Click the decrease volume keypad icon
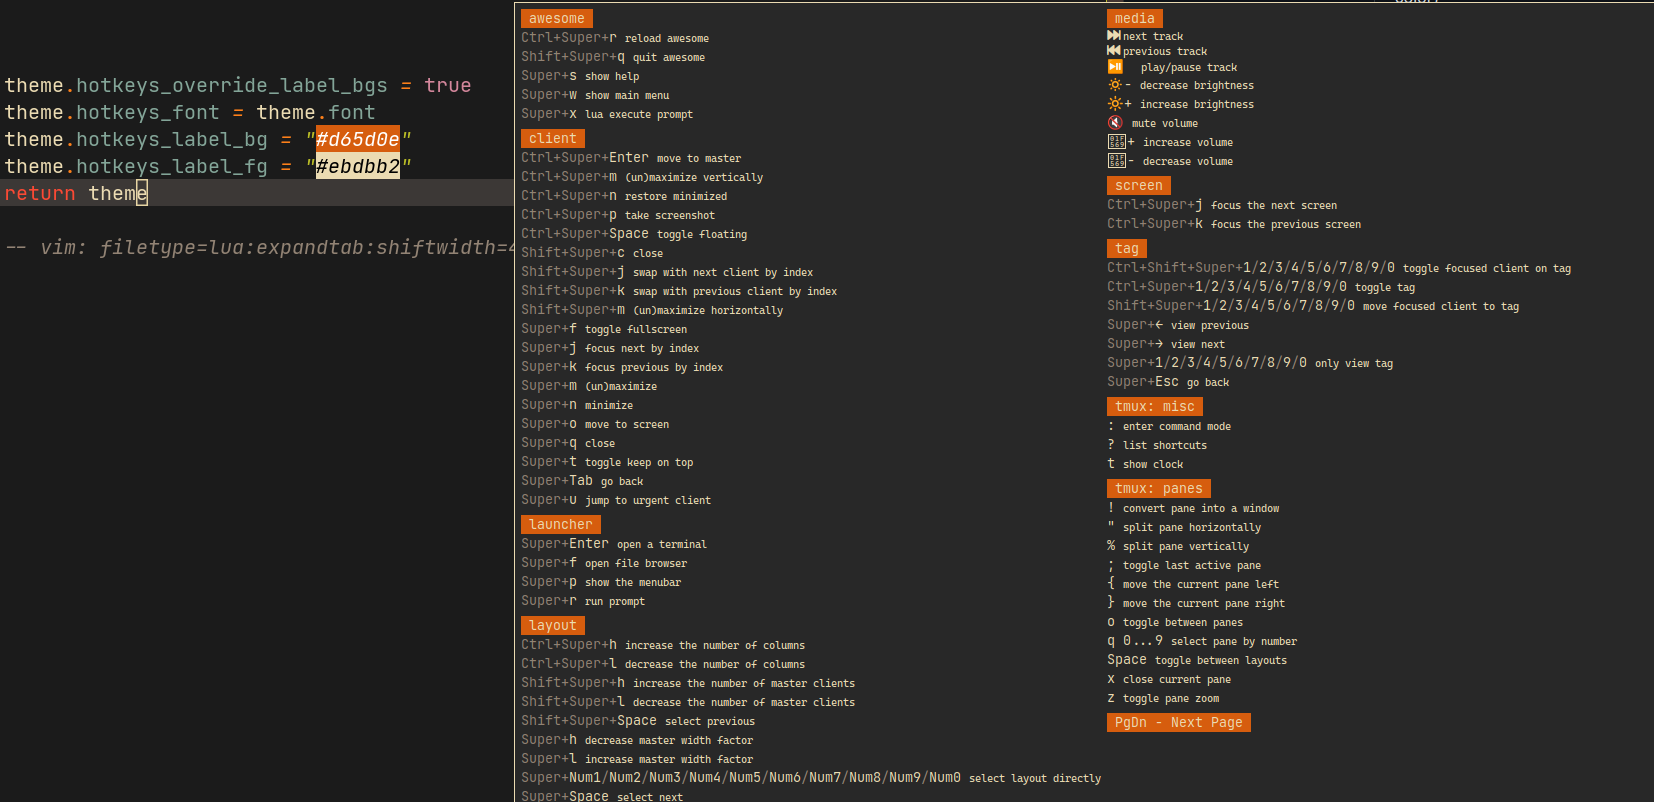 1116,161
